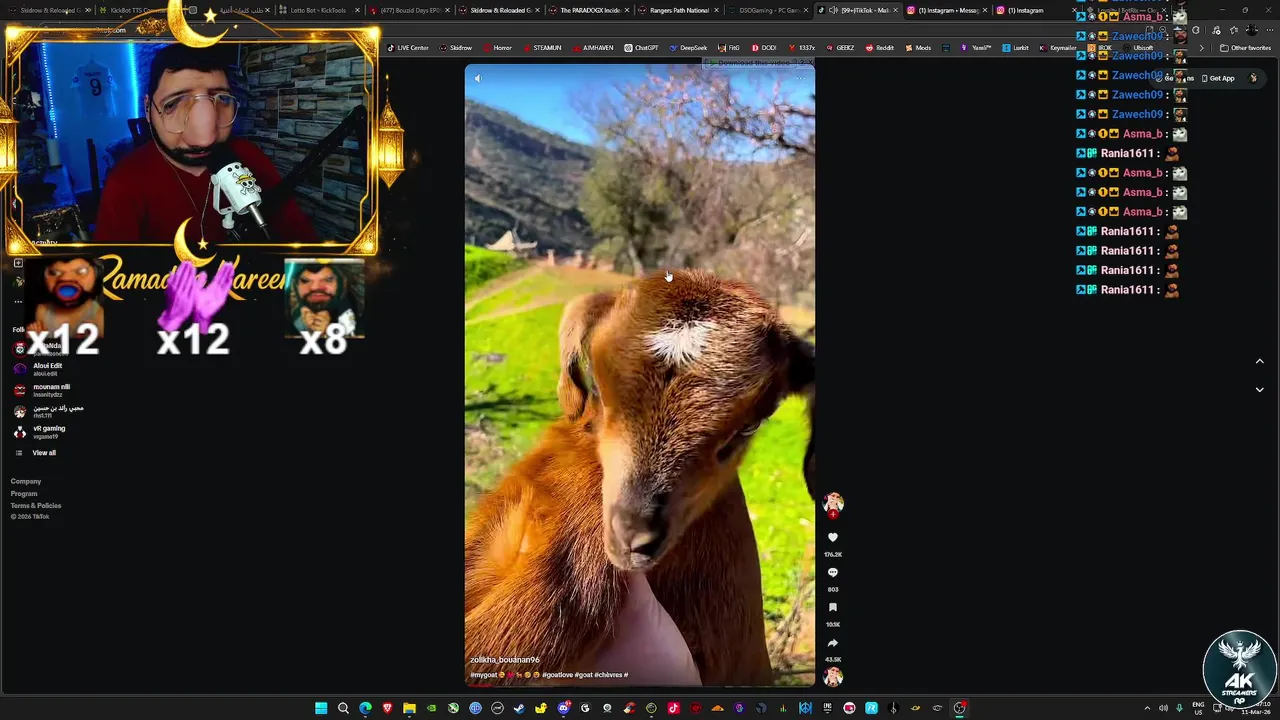Open Epic Games launcher on taskbar
The width and height of the screenshot is (1280, 720).
827,708
